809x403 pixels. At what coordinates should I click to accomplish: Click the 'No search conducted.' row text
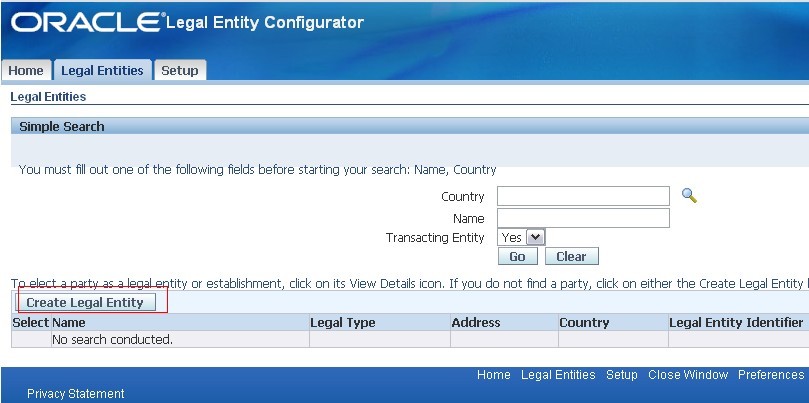[112, 340]
